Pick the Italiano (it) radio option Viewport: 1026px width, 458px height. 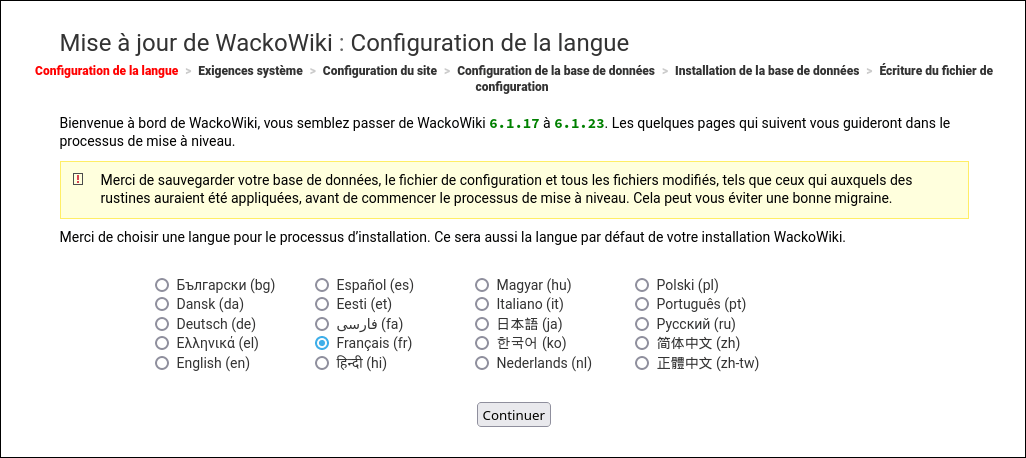pyautogui.click(x=482, y=304)
